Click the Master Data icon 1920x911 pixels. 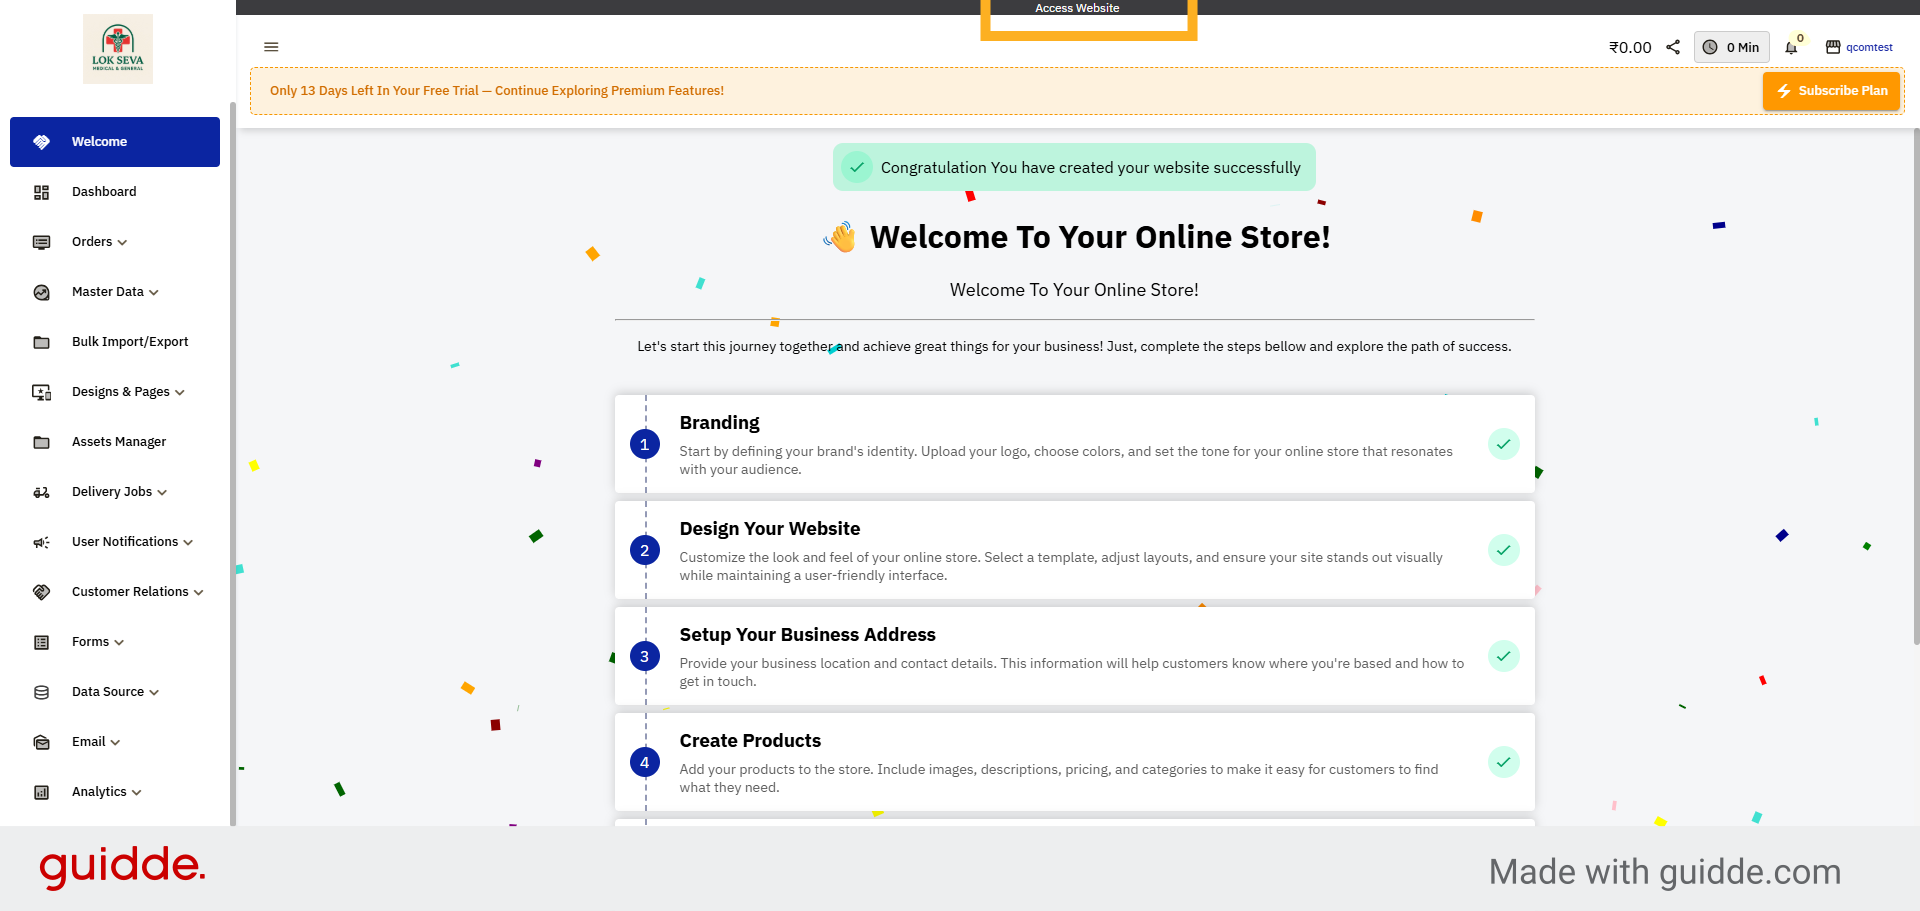tap(41, 292)
